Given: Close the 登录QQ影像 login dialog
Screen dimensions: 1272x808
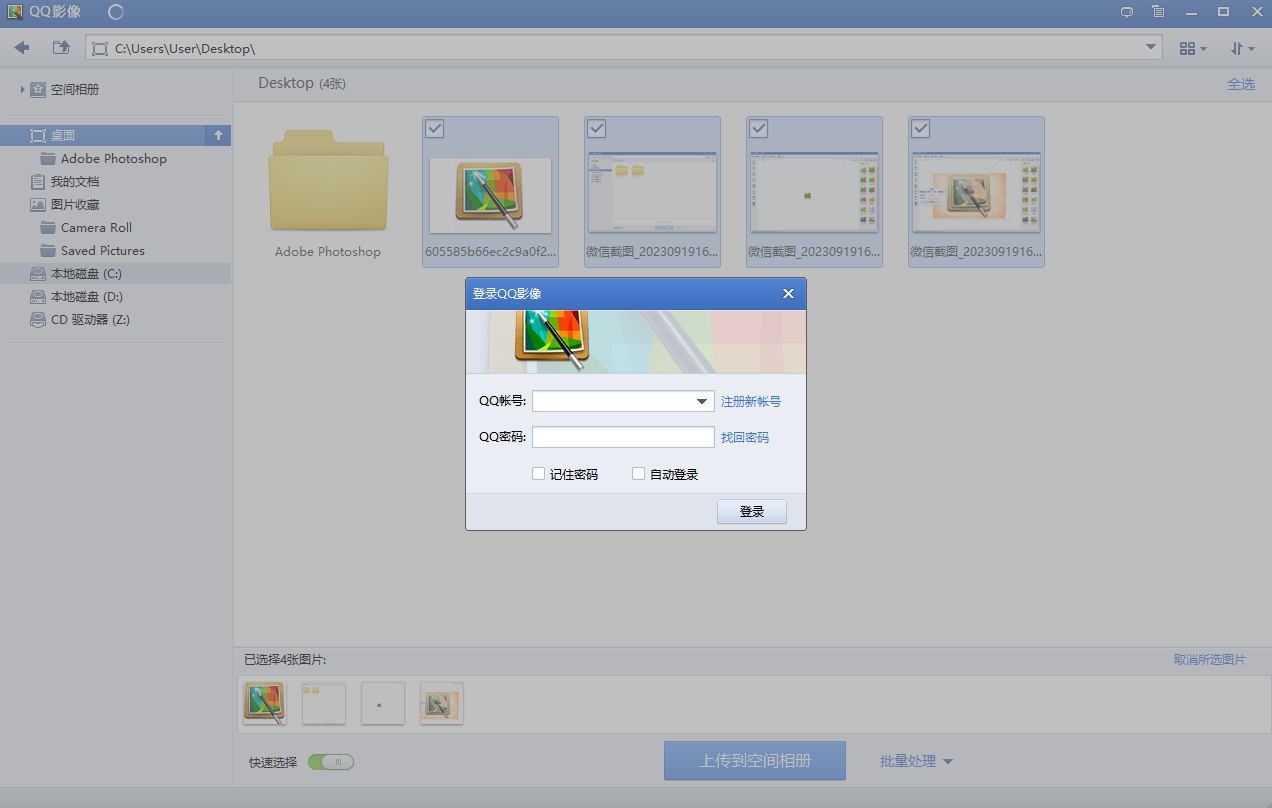Looking at the screenshot, I should (x=788, y=293).
